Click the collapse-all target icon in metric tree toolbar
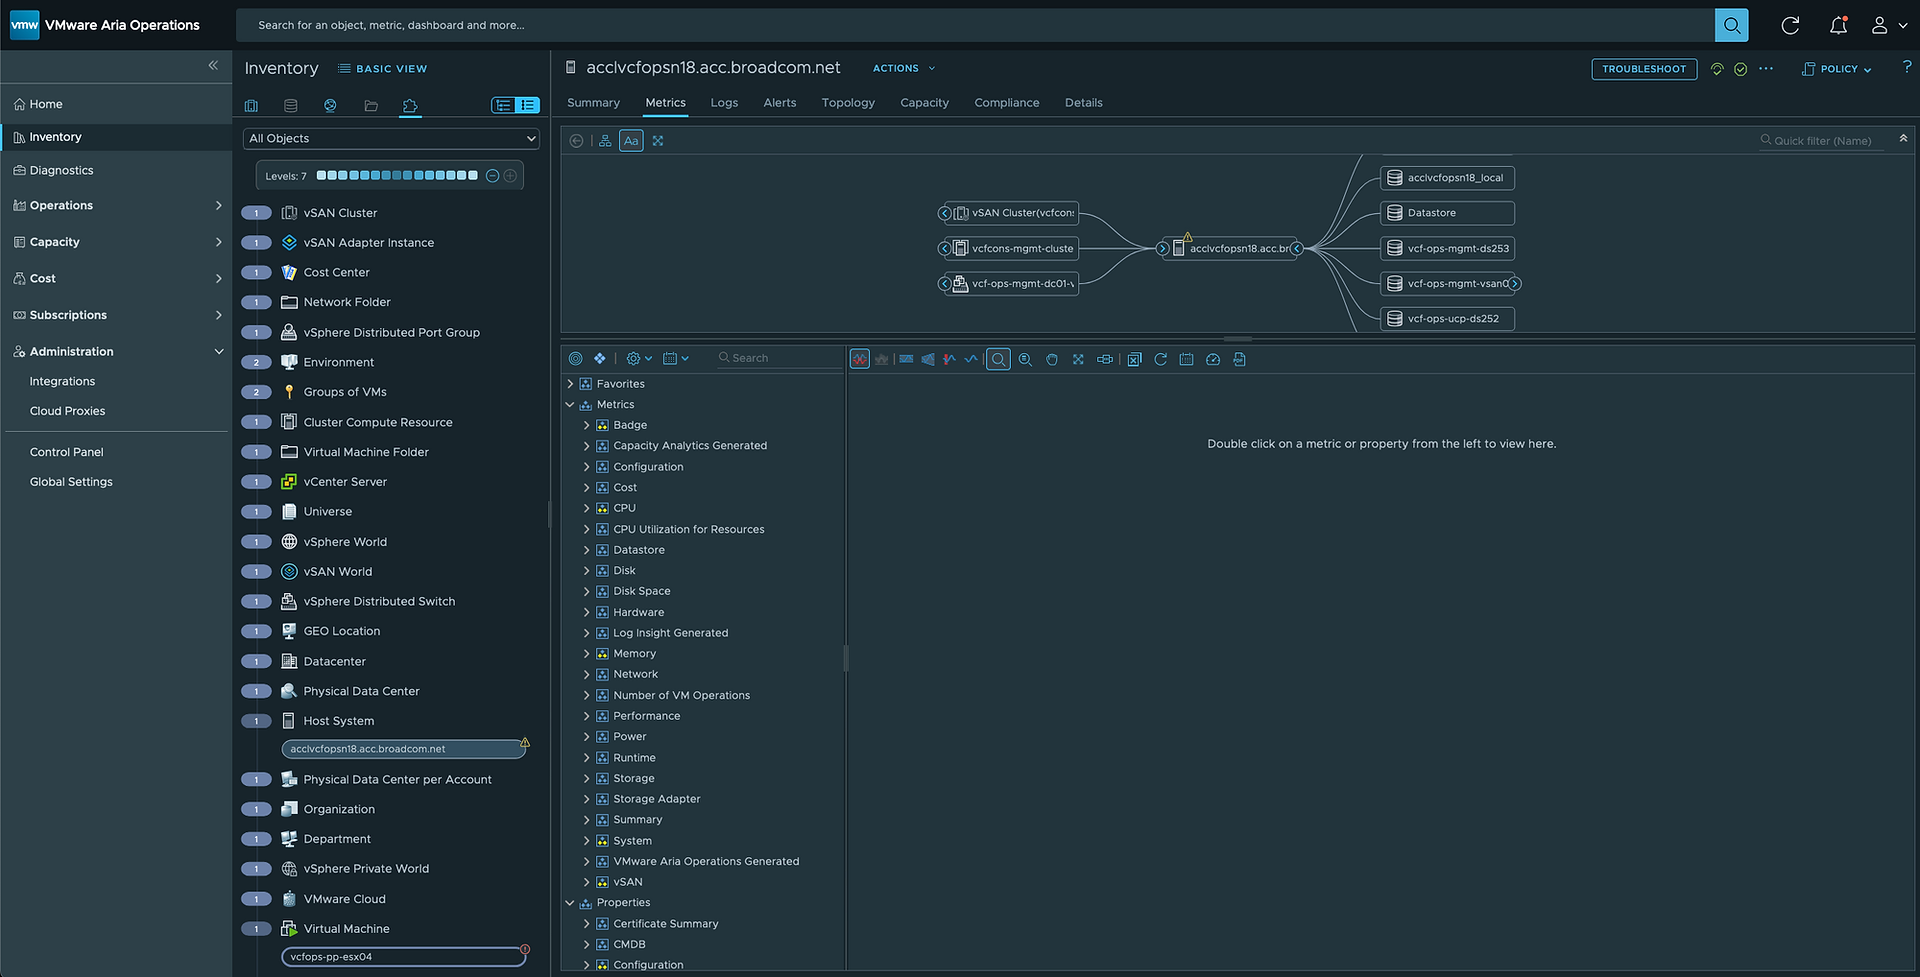The image size is (1920, 977). point(575,358)
